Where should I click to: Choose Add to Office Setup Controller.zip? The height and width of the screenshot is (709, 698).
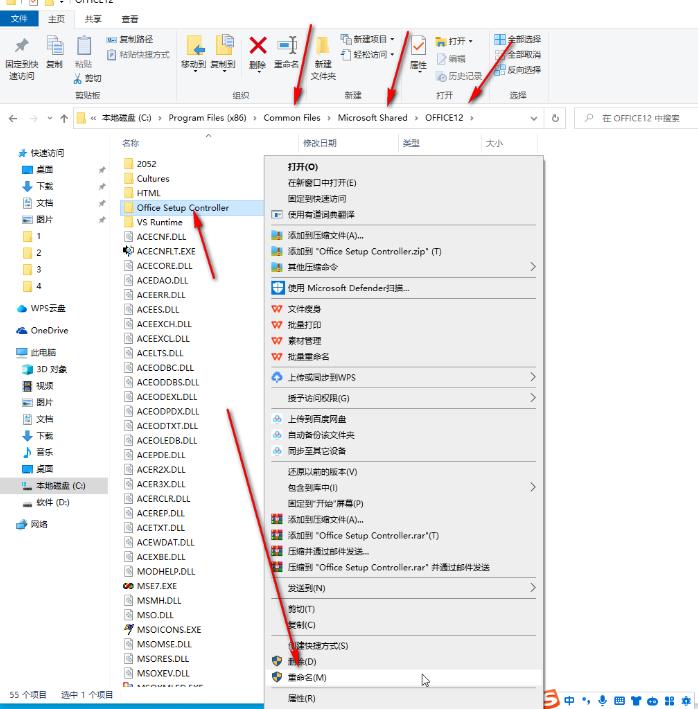[404, 251]
